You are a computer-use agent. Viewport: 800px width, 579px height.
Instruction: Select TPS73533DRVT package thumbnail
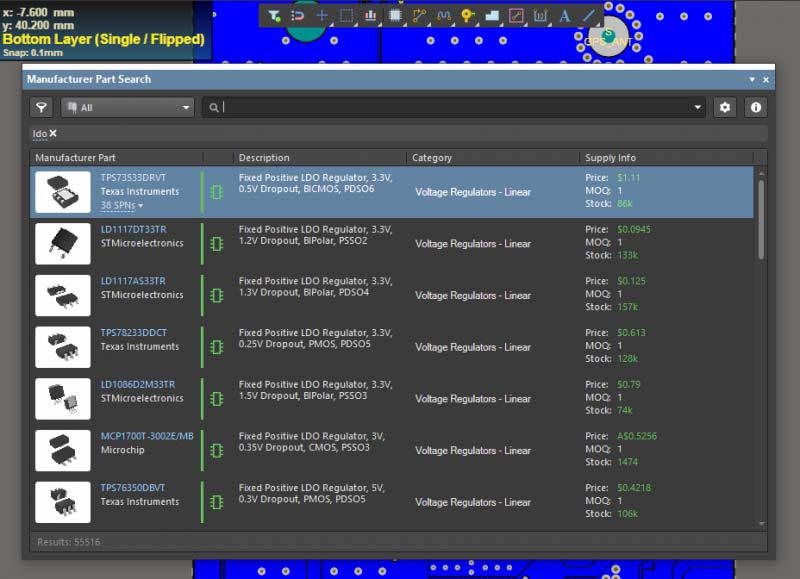click(x=63, y=192)
